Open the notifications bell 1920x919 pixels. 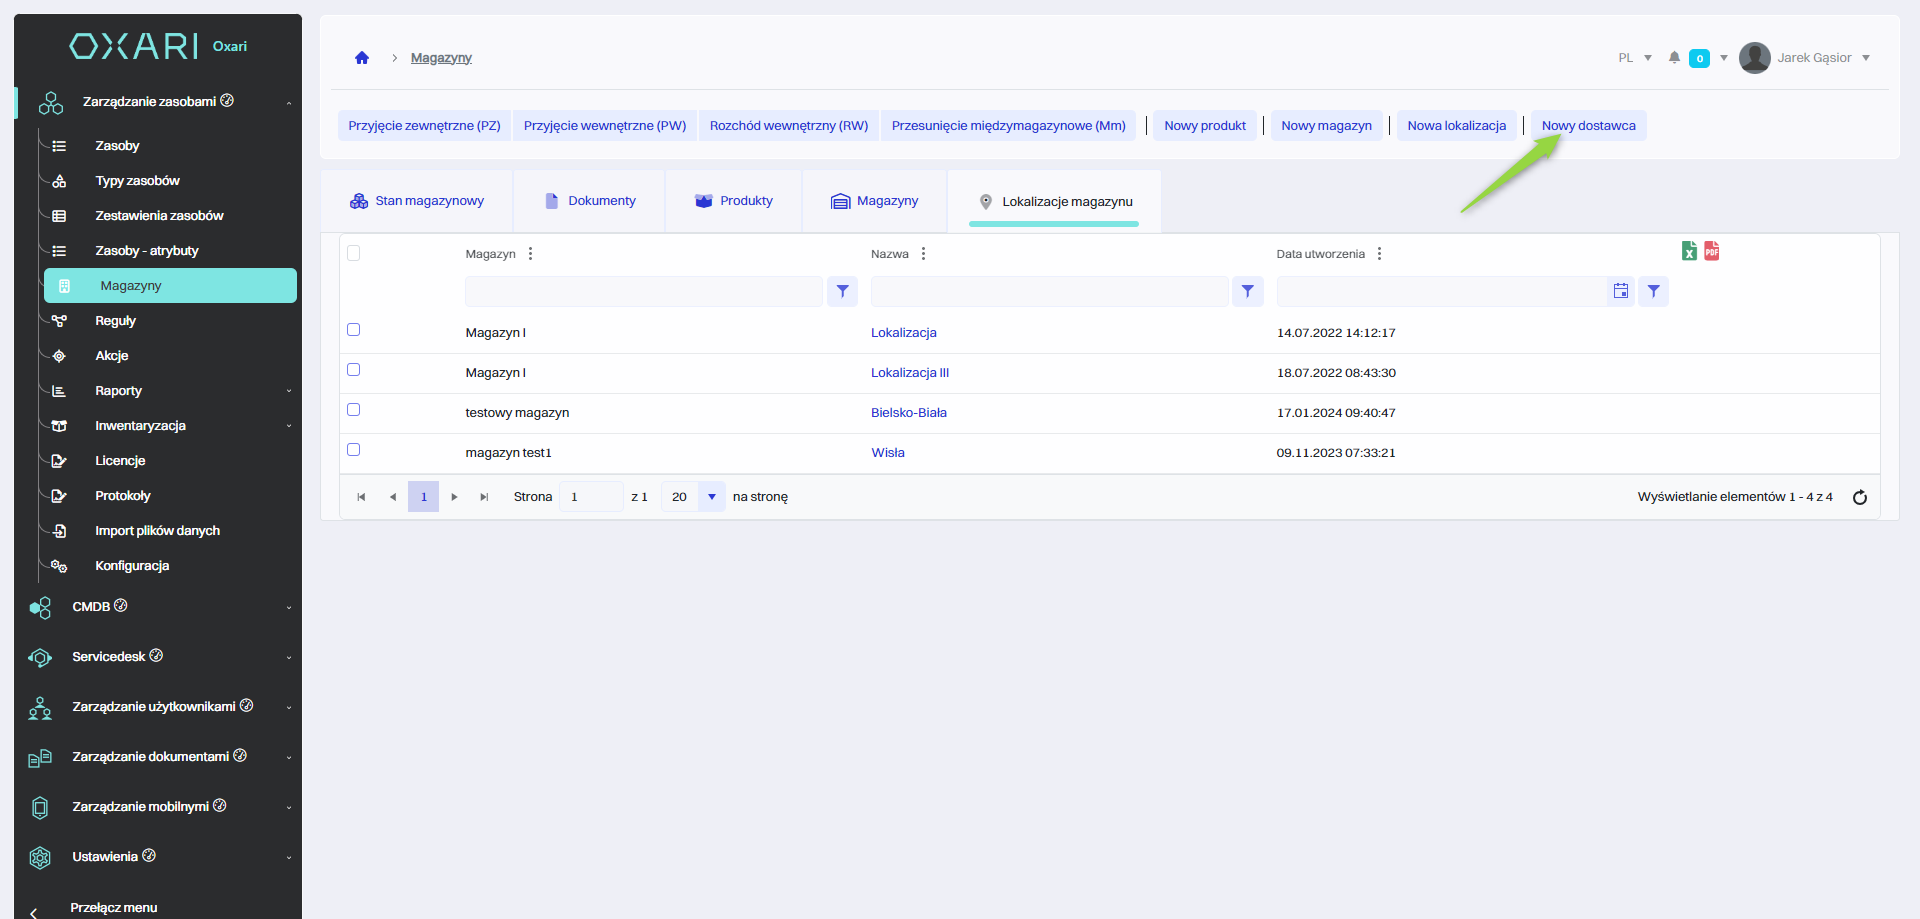pyautogui.click(x=1674, y=58)
